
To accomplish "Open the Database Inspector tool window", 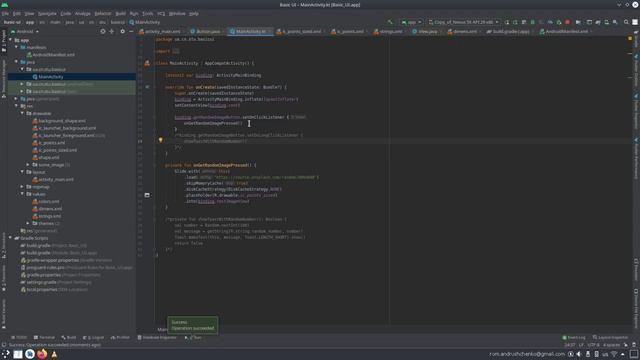I will click(x=157, y=338).
